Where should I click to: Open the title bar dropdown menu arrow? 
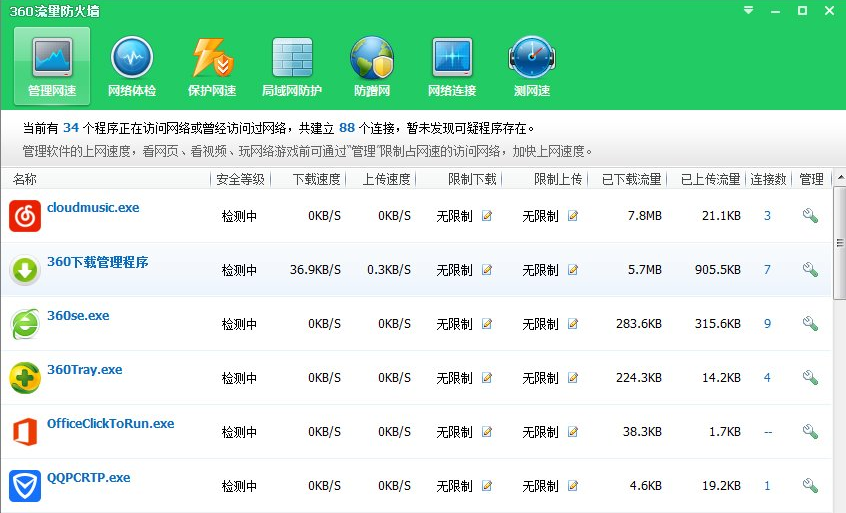tap(748, 10)
